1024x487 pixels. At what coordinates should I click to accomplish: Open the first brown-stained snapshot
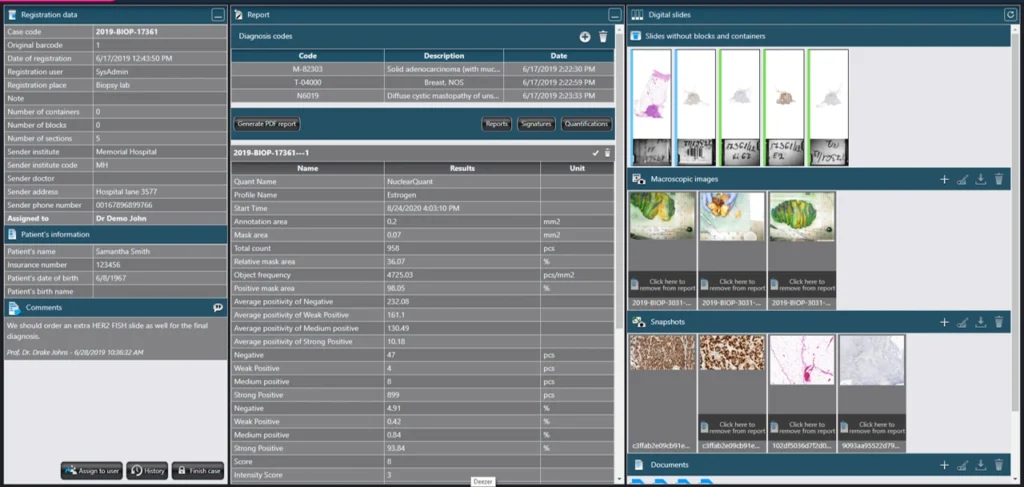pos(662,353)
